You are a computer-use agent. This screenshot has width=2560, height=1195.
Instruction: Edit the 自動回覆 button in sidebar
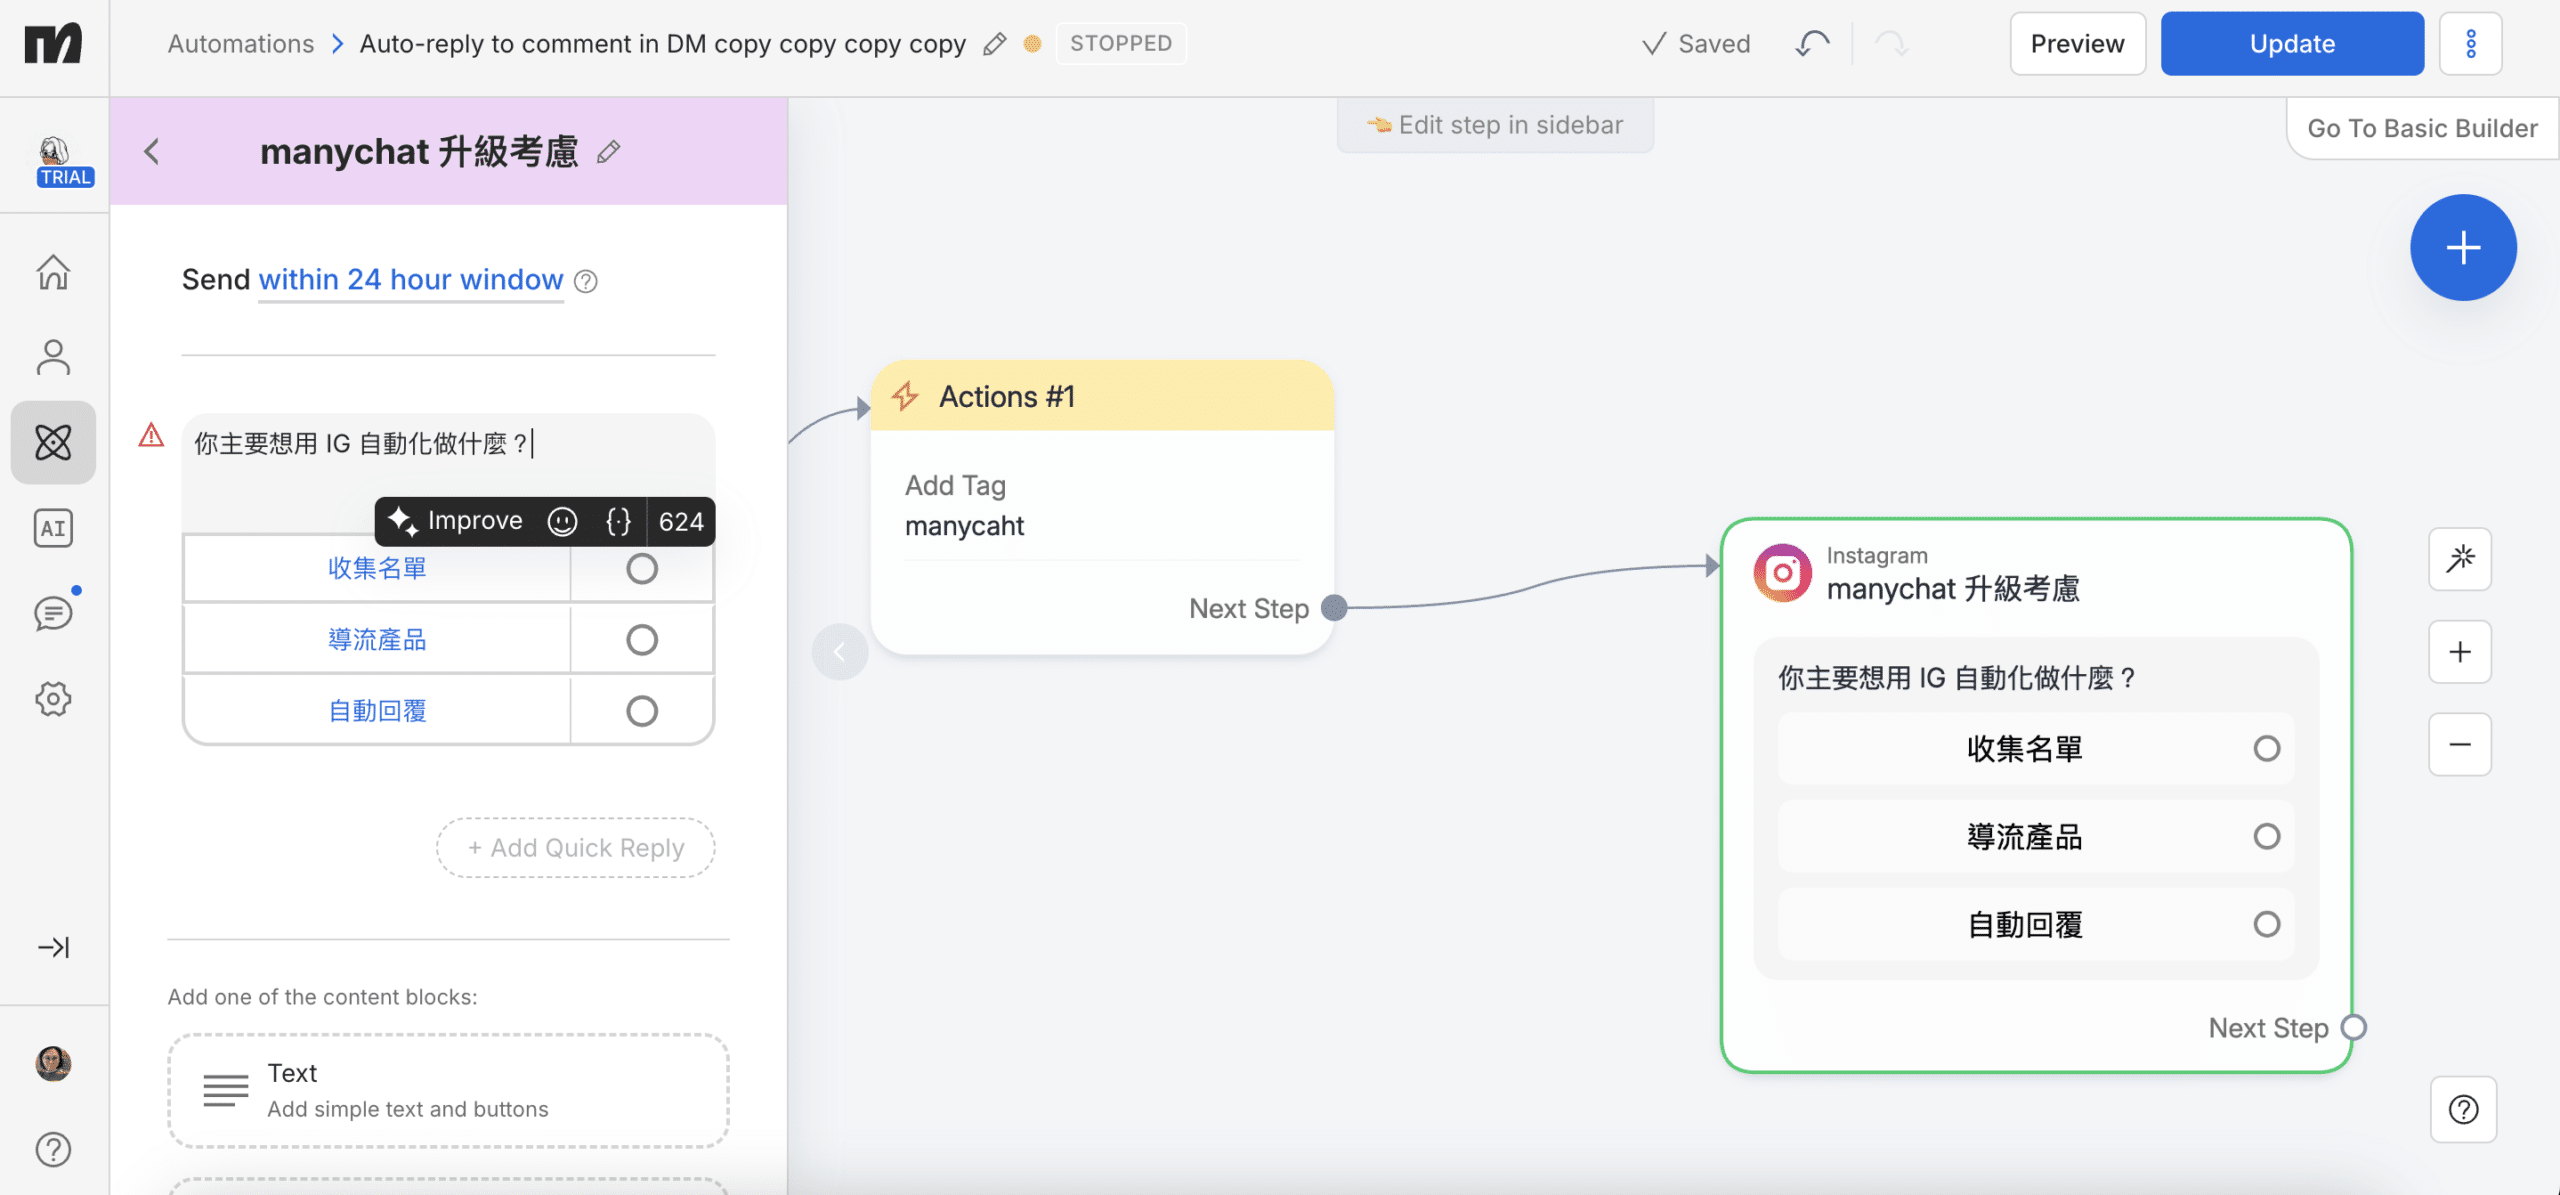click(x=377, y=711)
